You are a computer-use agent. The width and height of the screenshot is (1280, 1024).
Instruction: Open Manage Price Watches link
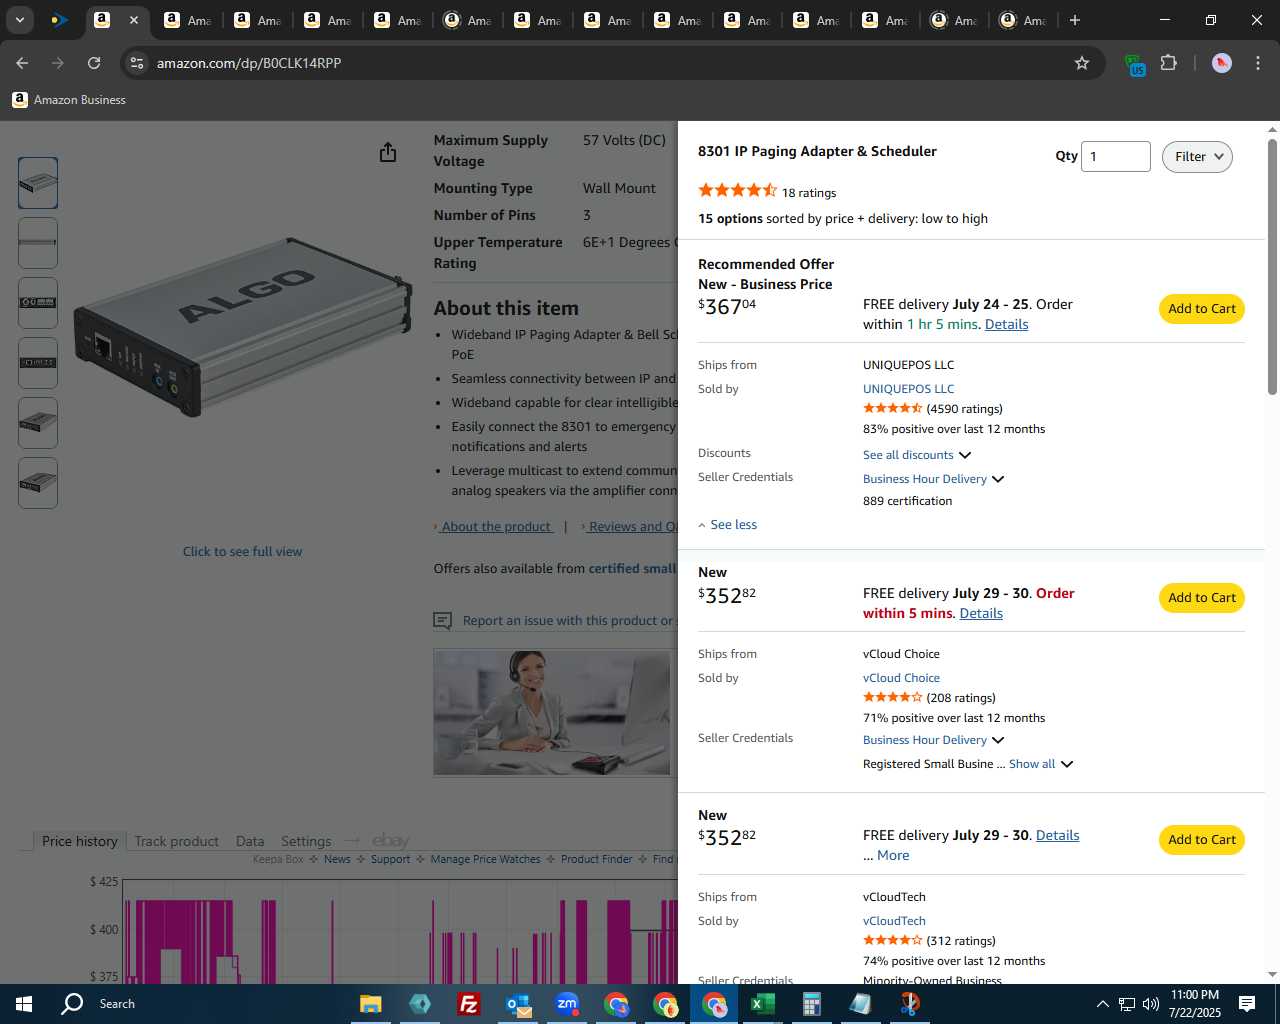click(485, 859)
